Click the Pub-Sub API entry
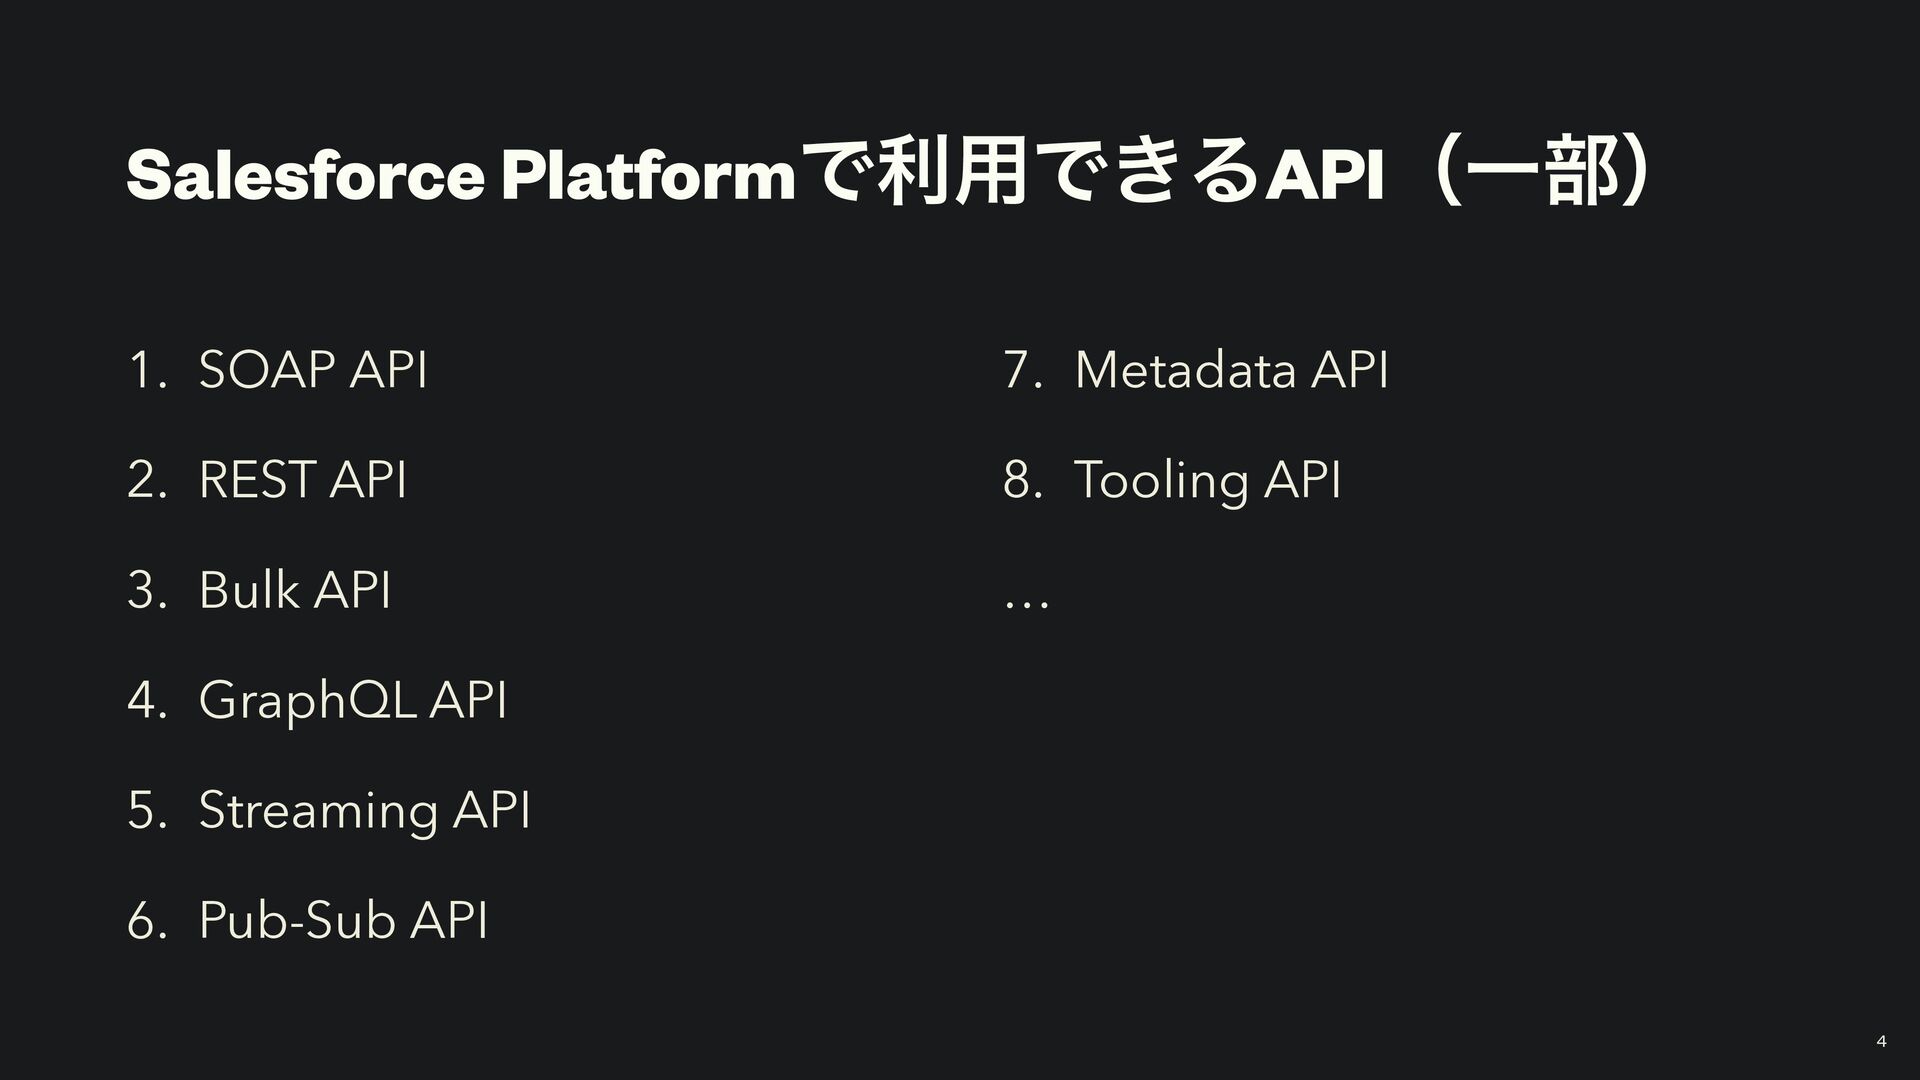This screenshot has width=1920, height=1080. (x=343, y=919)
